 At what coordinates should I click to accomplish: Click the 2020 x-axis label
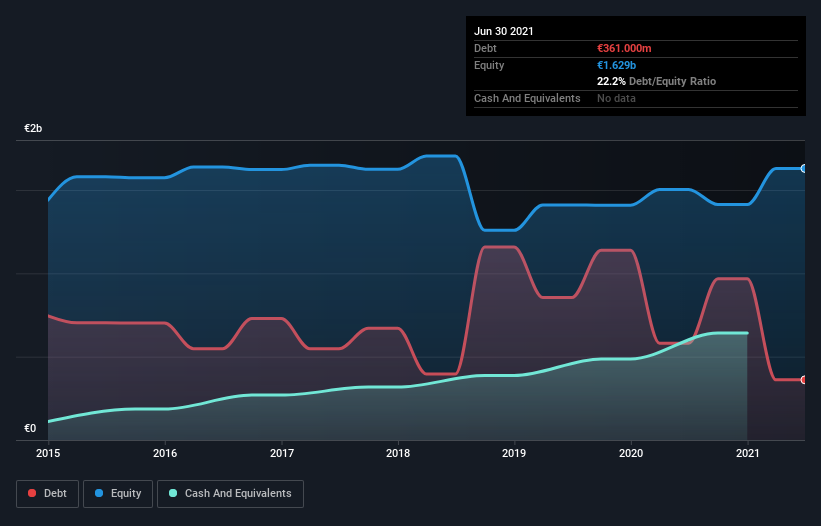(x=631, y=453)
